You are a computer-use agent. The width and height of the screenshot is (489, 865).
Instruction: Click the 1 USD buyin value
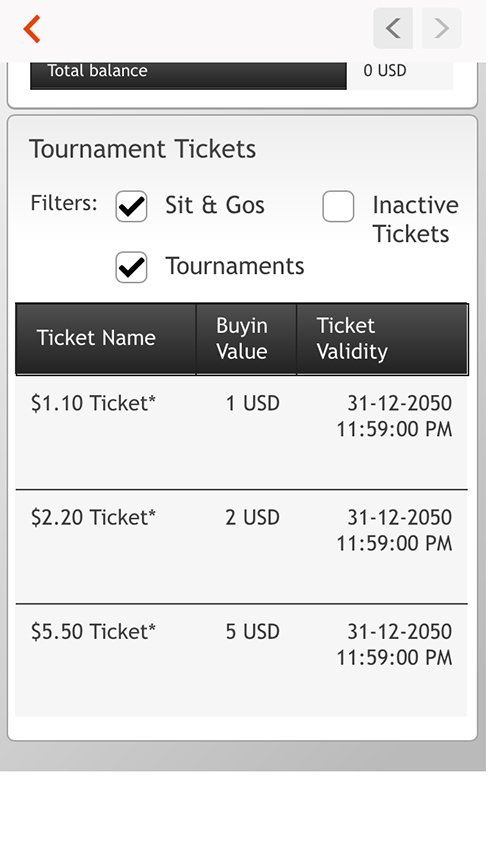pos(252,404)
